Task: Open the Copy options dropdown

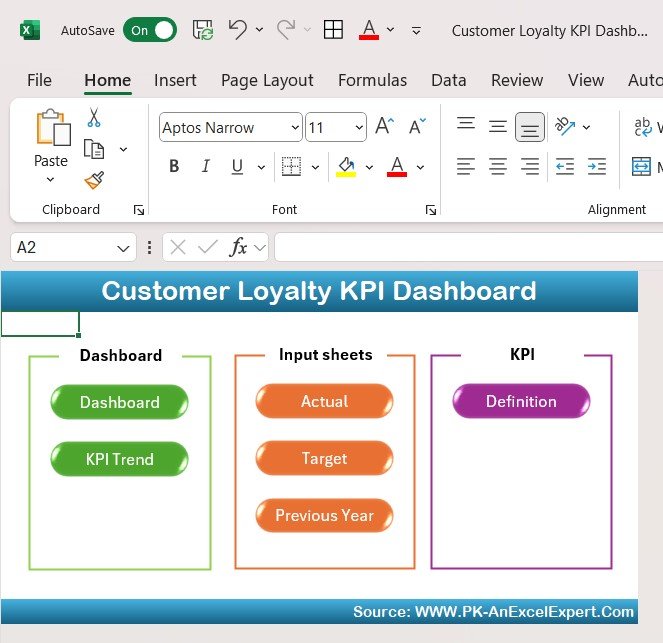Action: coord(123,149)
